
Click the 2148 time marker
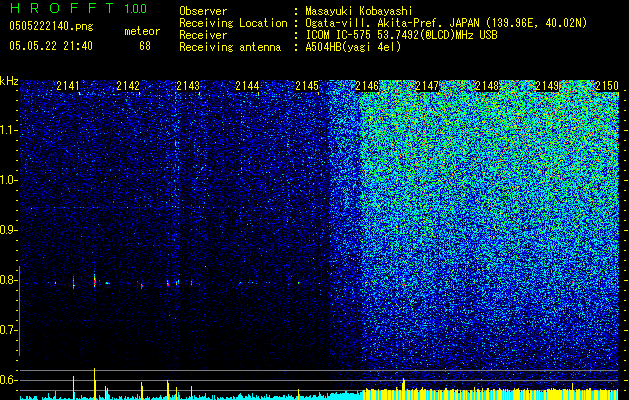pos(487,86)
